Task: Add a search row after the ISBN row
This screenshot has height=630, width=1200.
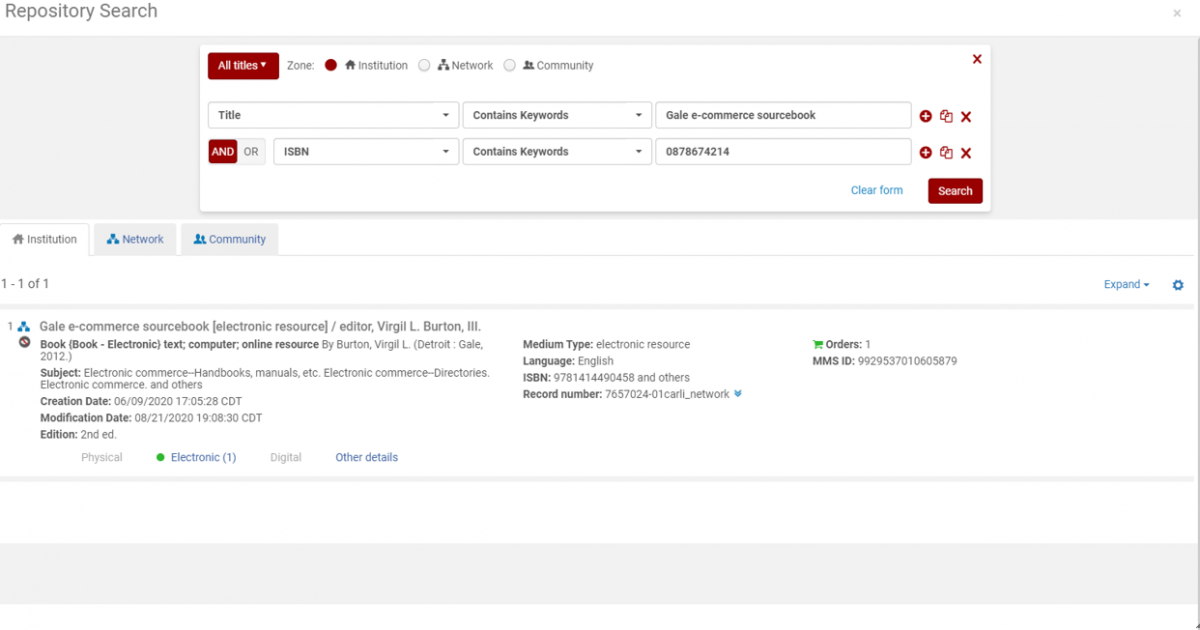Action: (925, 153)
